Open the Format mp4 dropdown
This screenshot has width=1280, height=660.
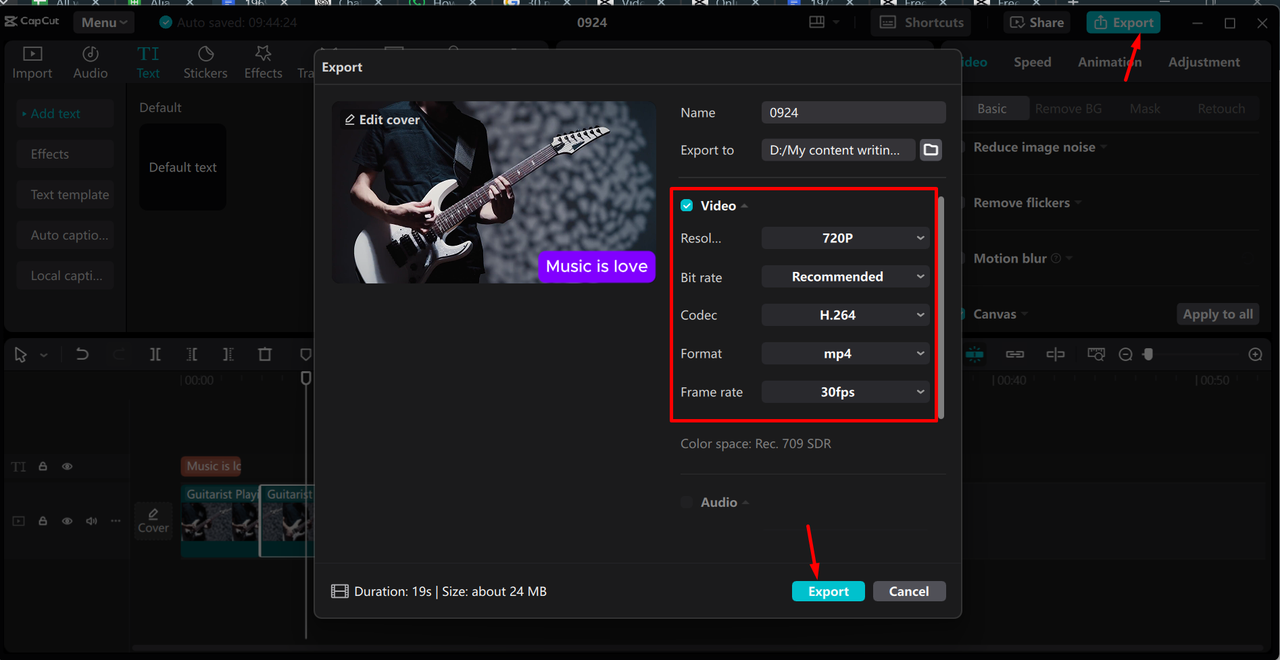[x=845, y=354]
